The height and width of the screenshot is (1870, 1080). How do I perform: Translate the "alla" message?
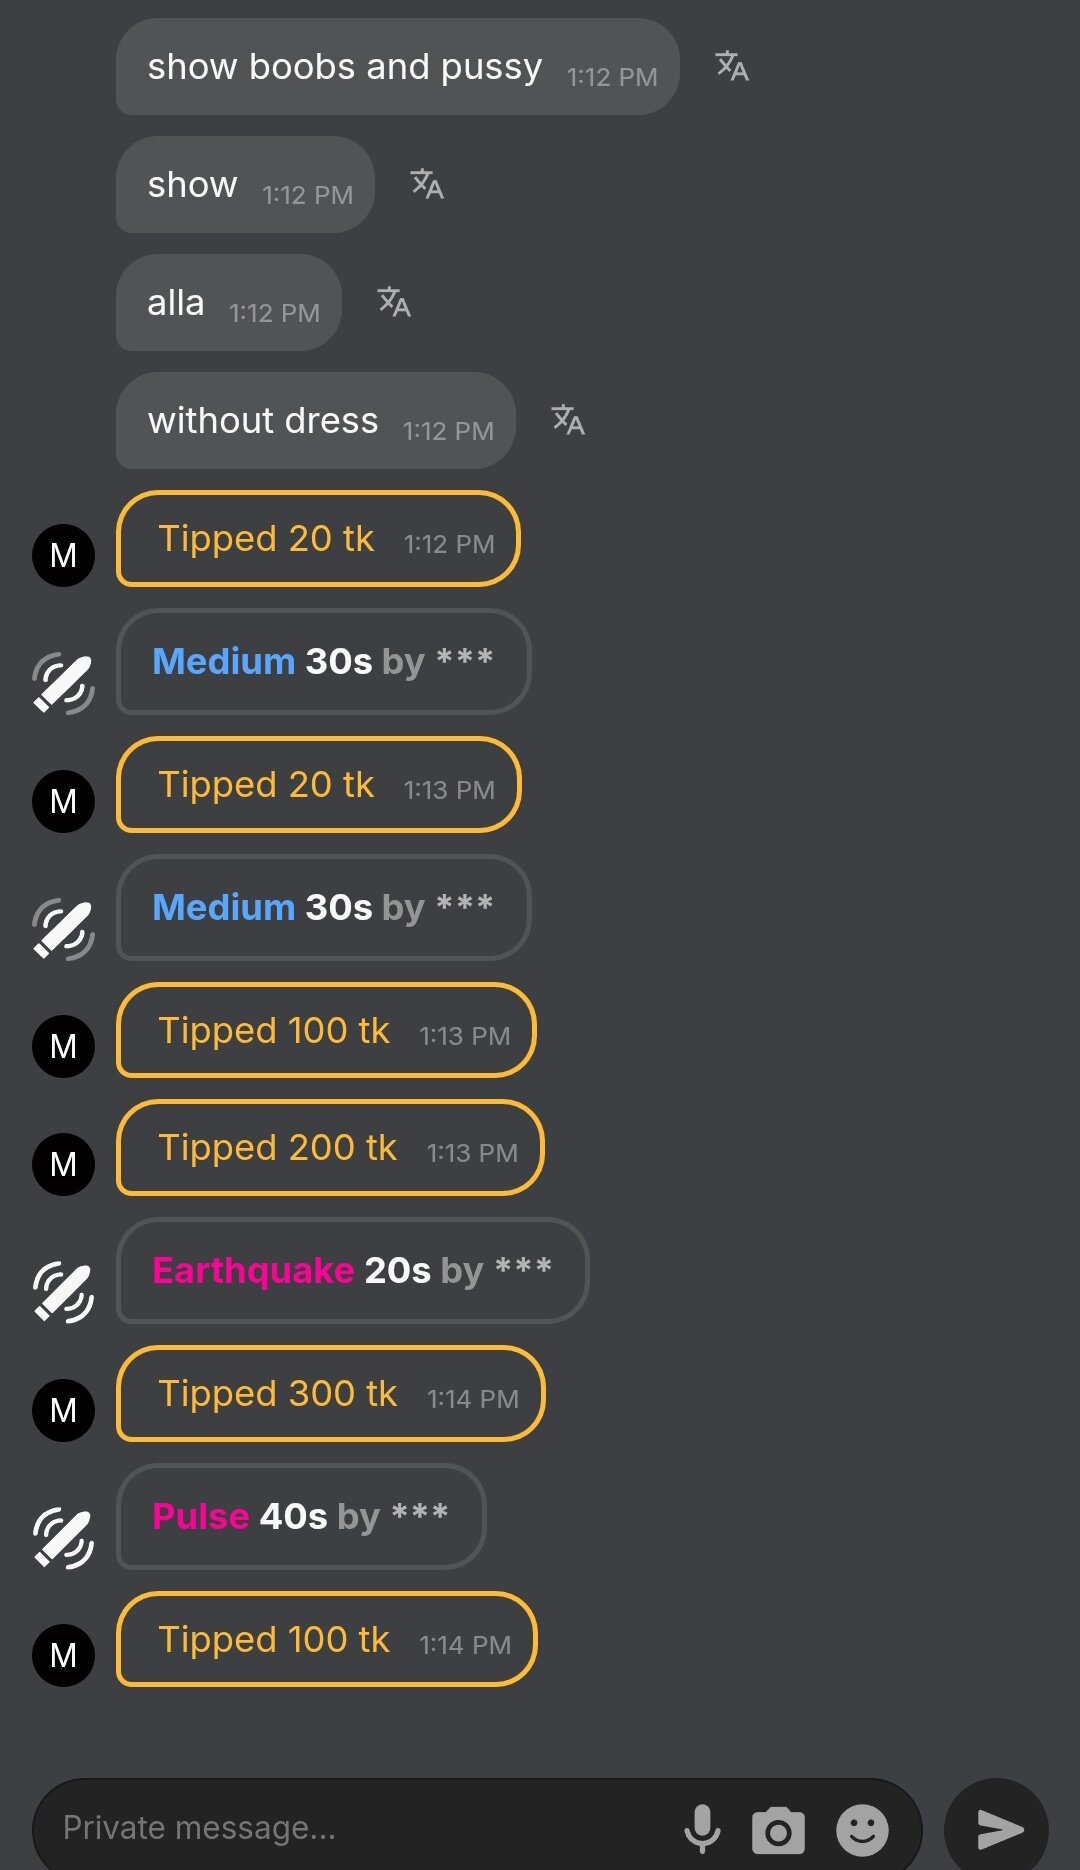pyautogui.click(x=394, y=302)
